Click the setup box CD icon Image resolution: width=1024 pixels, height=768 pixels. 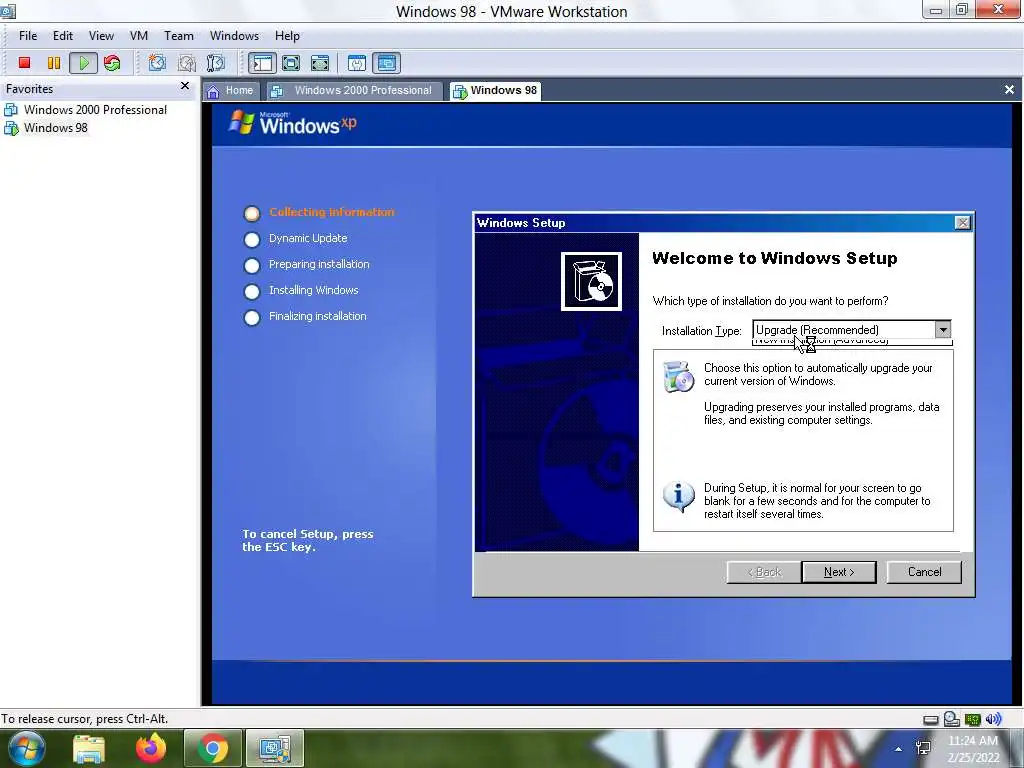point(591,281)
